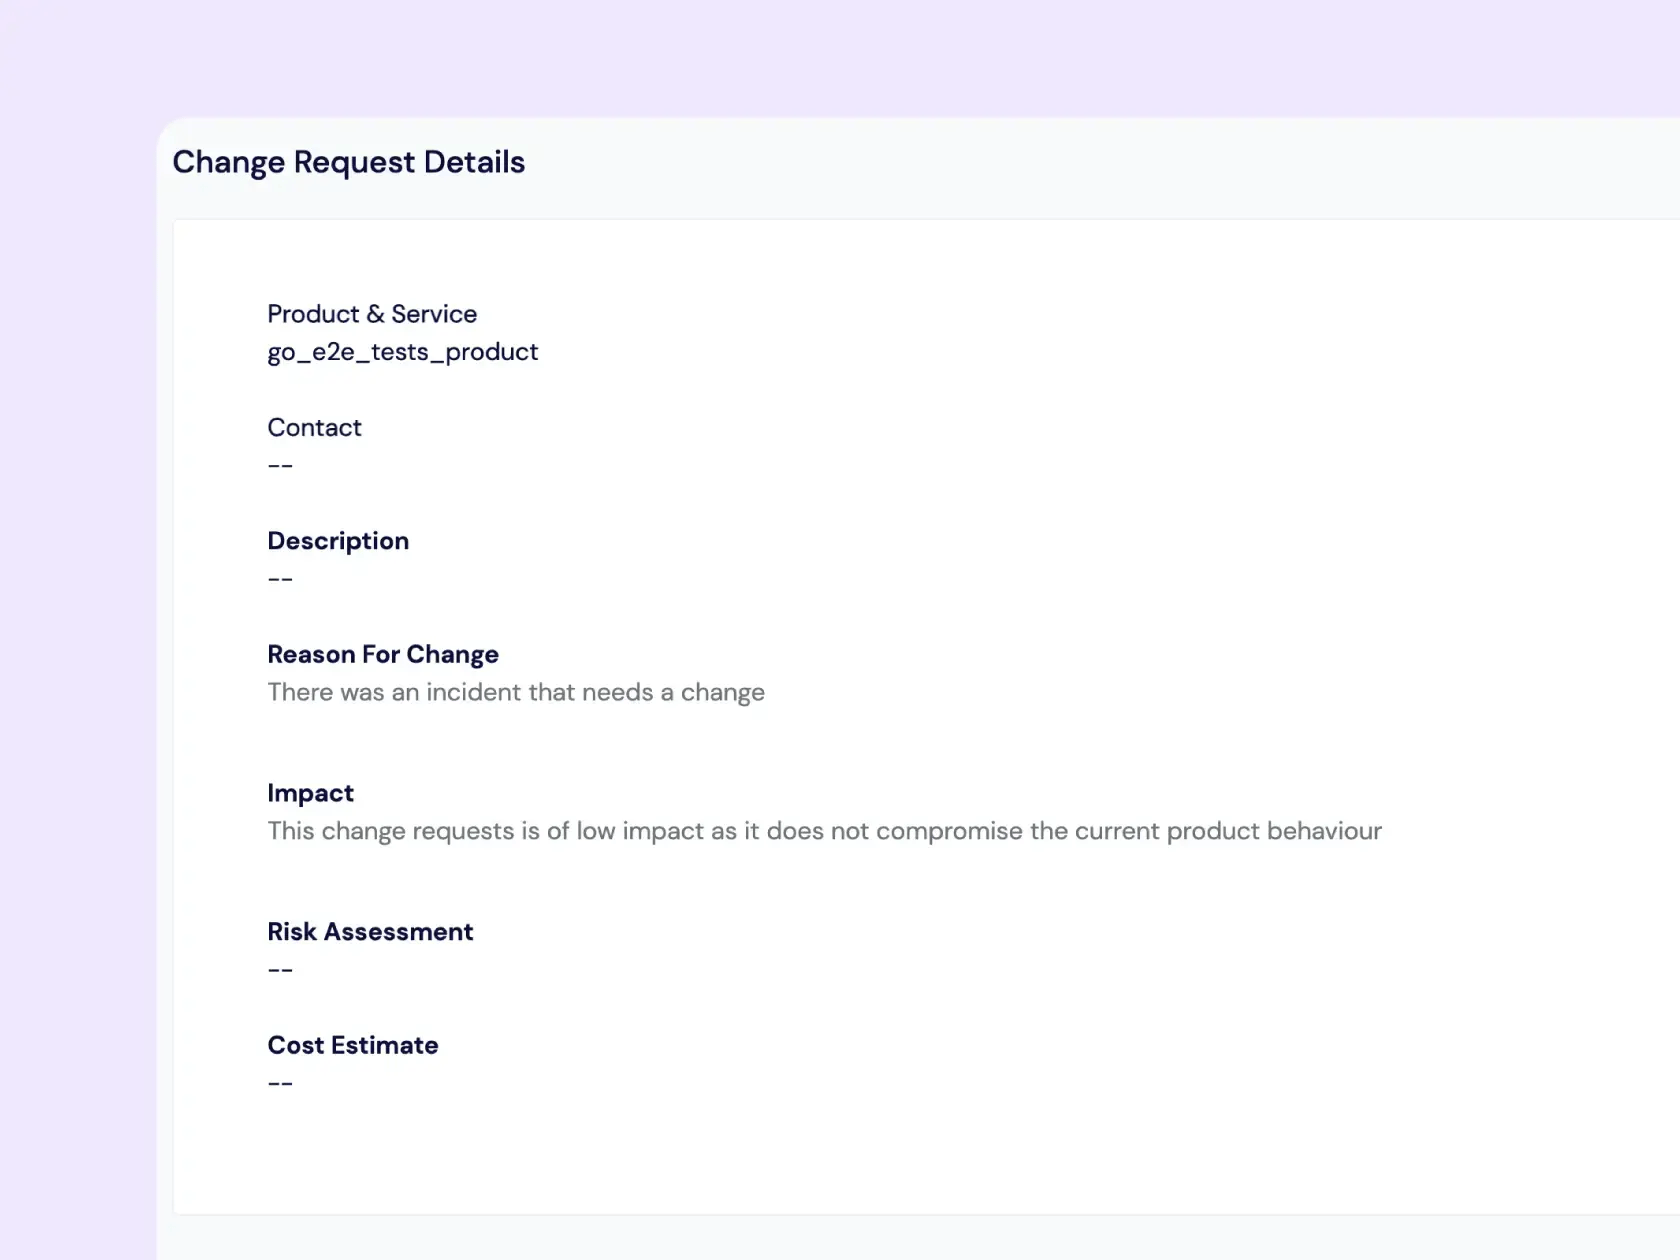Select the empty dashes under Risk Assessment

tap(280, 970)
